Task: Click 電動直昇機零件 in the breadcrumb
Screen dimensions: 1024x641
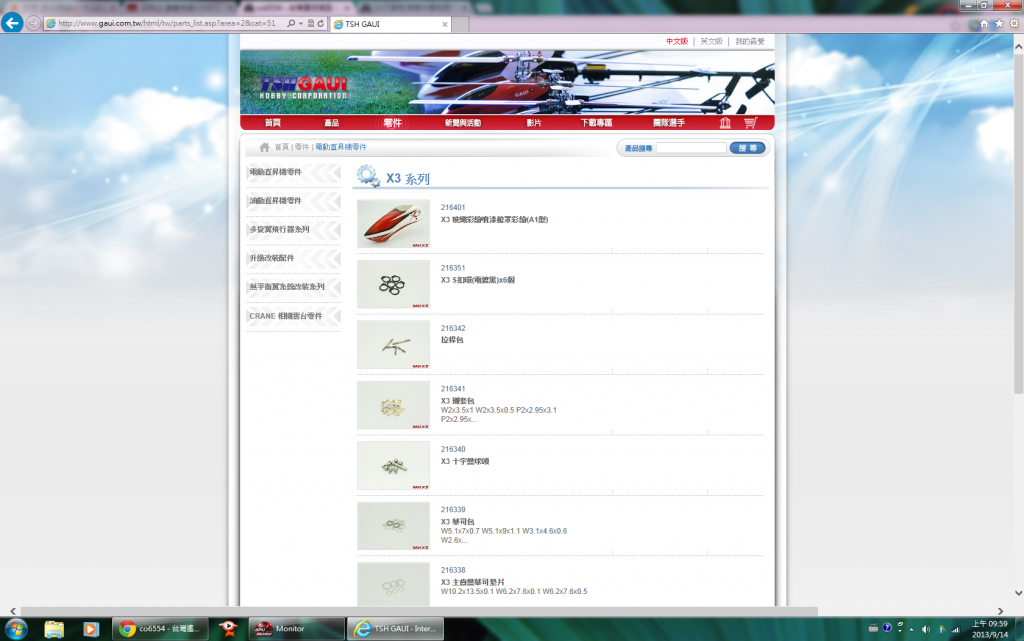Action: pyautogui.click(x=341, y=147)
